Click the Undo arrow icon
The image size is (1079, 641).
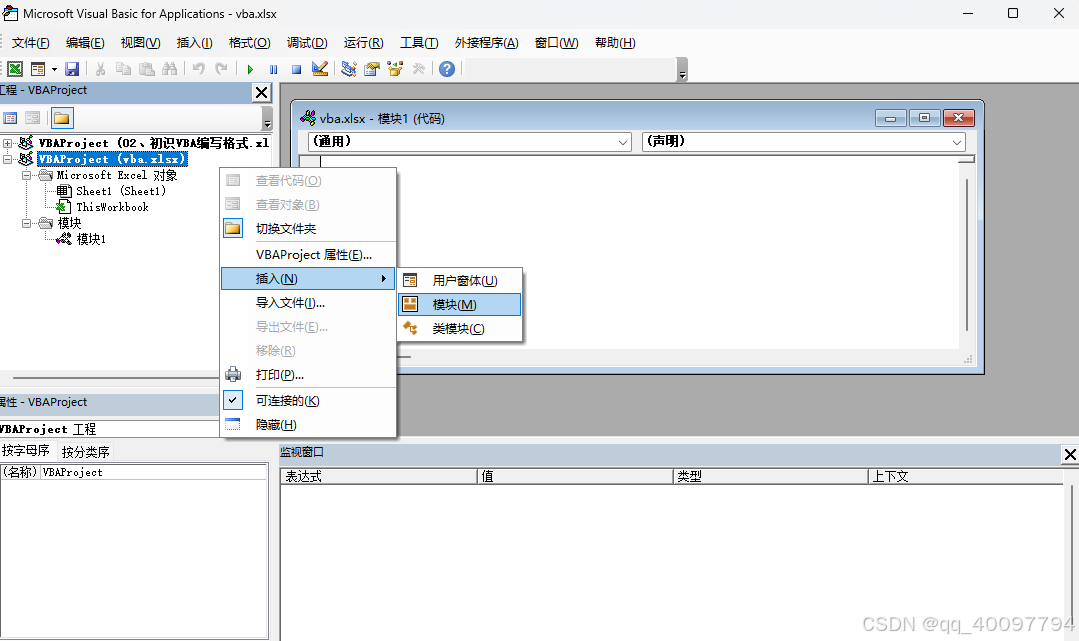pyautogui.click(x=199, y=69)
